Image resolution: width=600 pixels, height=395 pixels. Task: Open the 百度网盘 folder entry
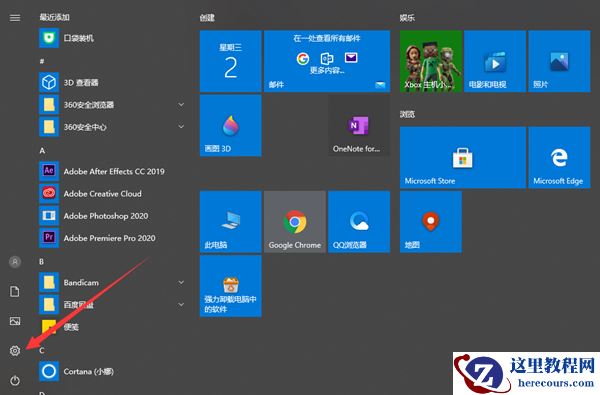tap(111, 305)
